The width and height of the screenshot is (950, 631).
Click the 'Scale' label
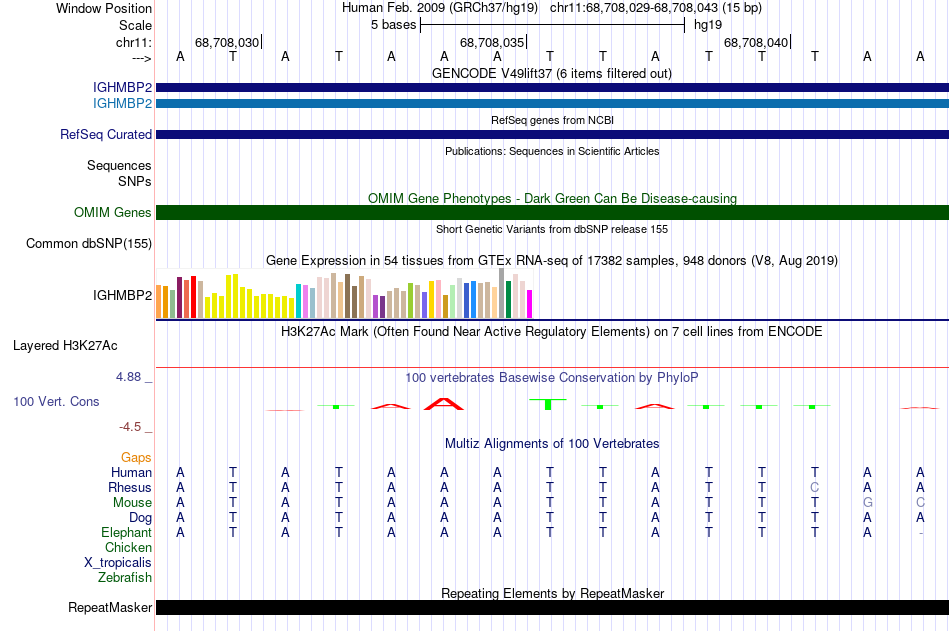click(135, 25)
